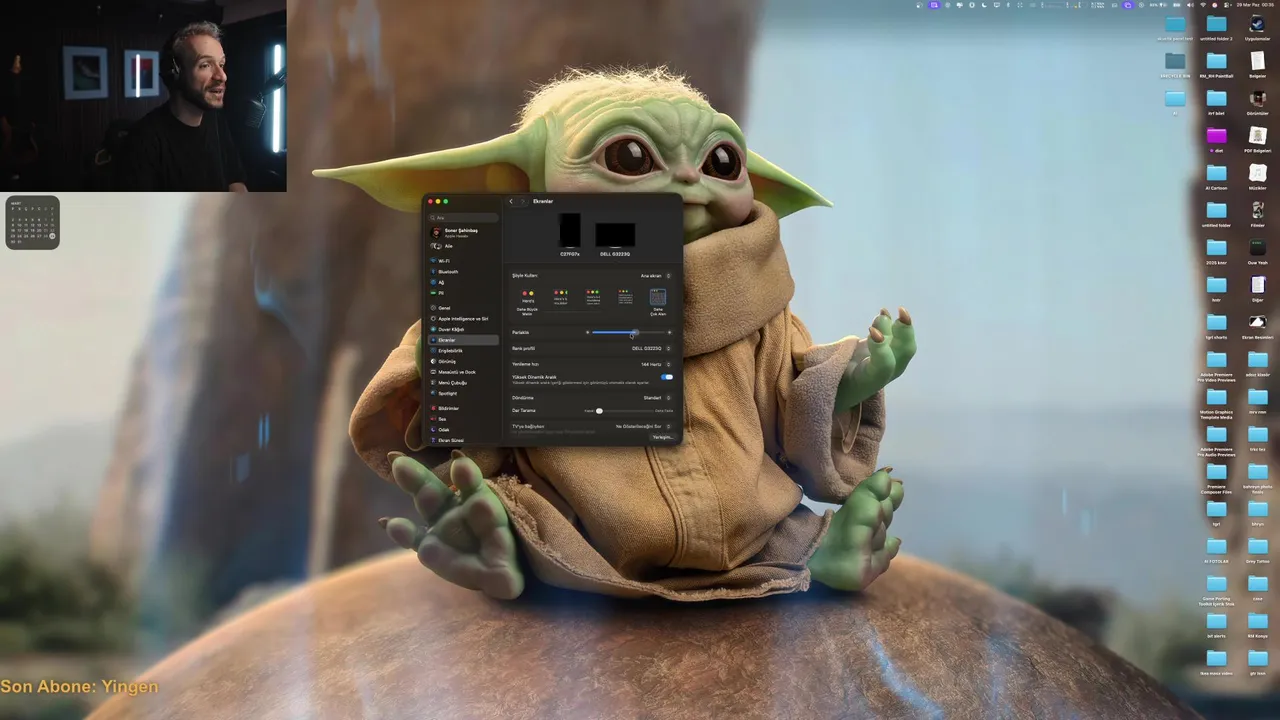Select the purple diet folder on desktop
Viewport: 1280px width, 720px height.
pos(1216,139)
